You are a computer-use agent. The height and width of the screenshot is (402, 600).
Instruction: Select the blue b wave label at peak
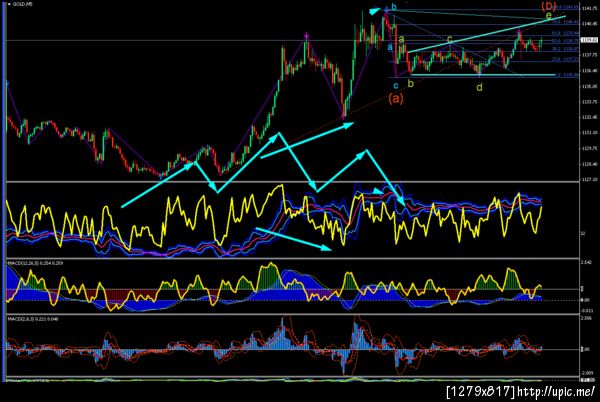[x=394, y=7]
